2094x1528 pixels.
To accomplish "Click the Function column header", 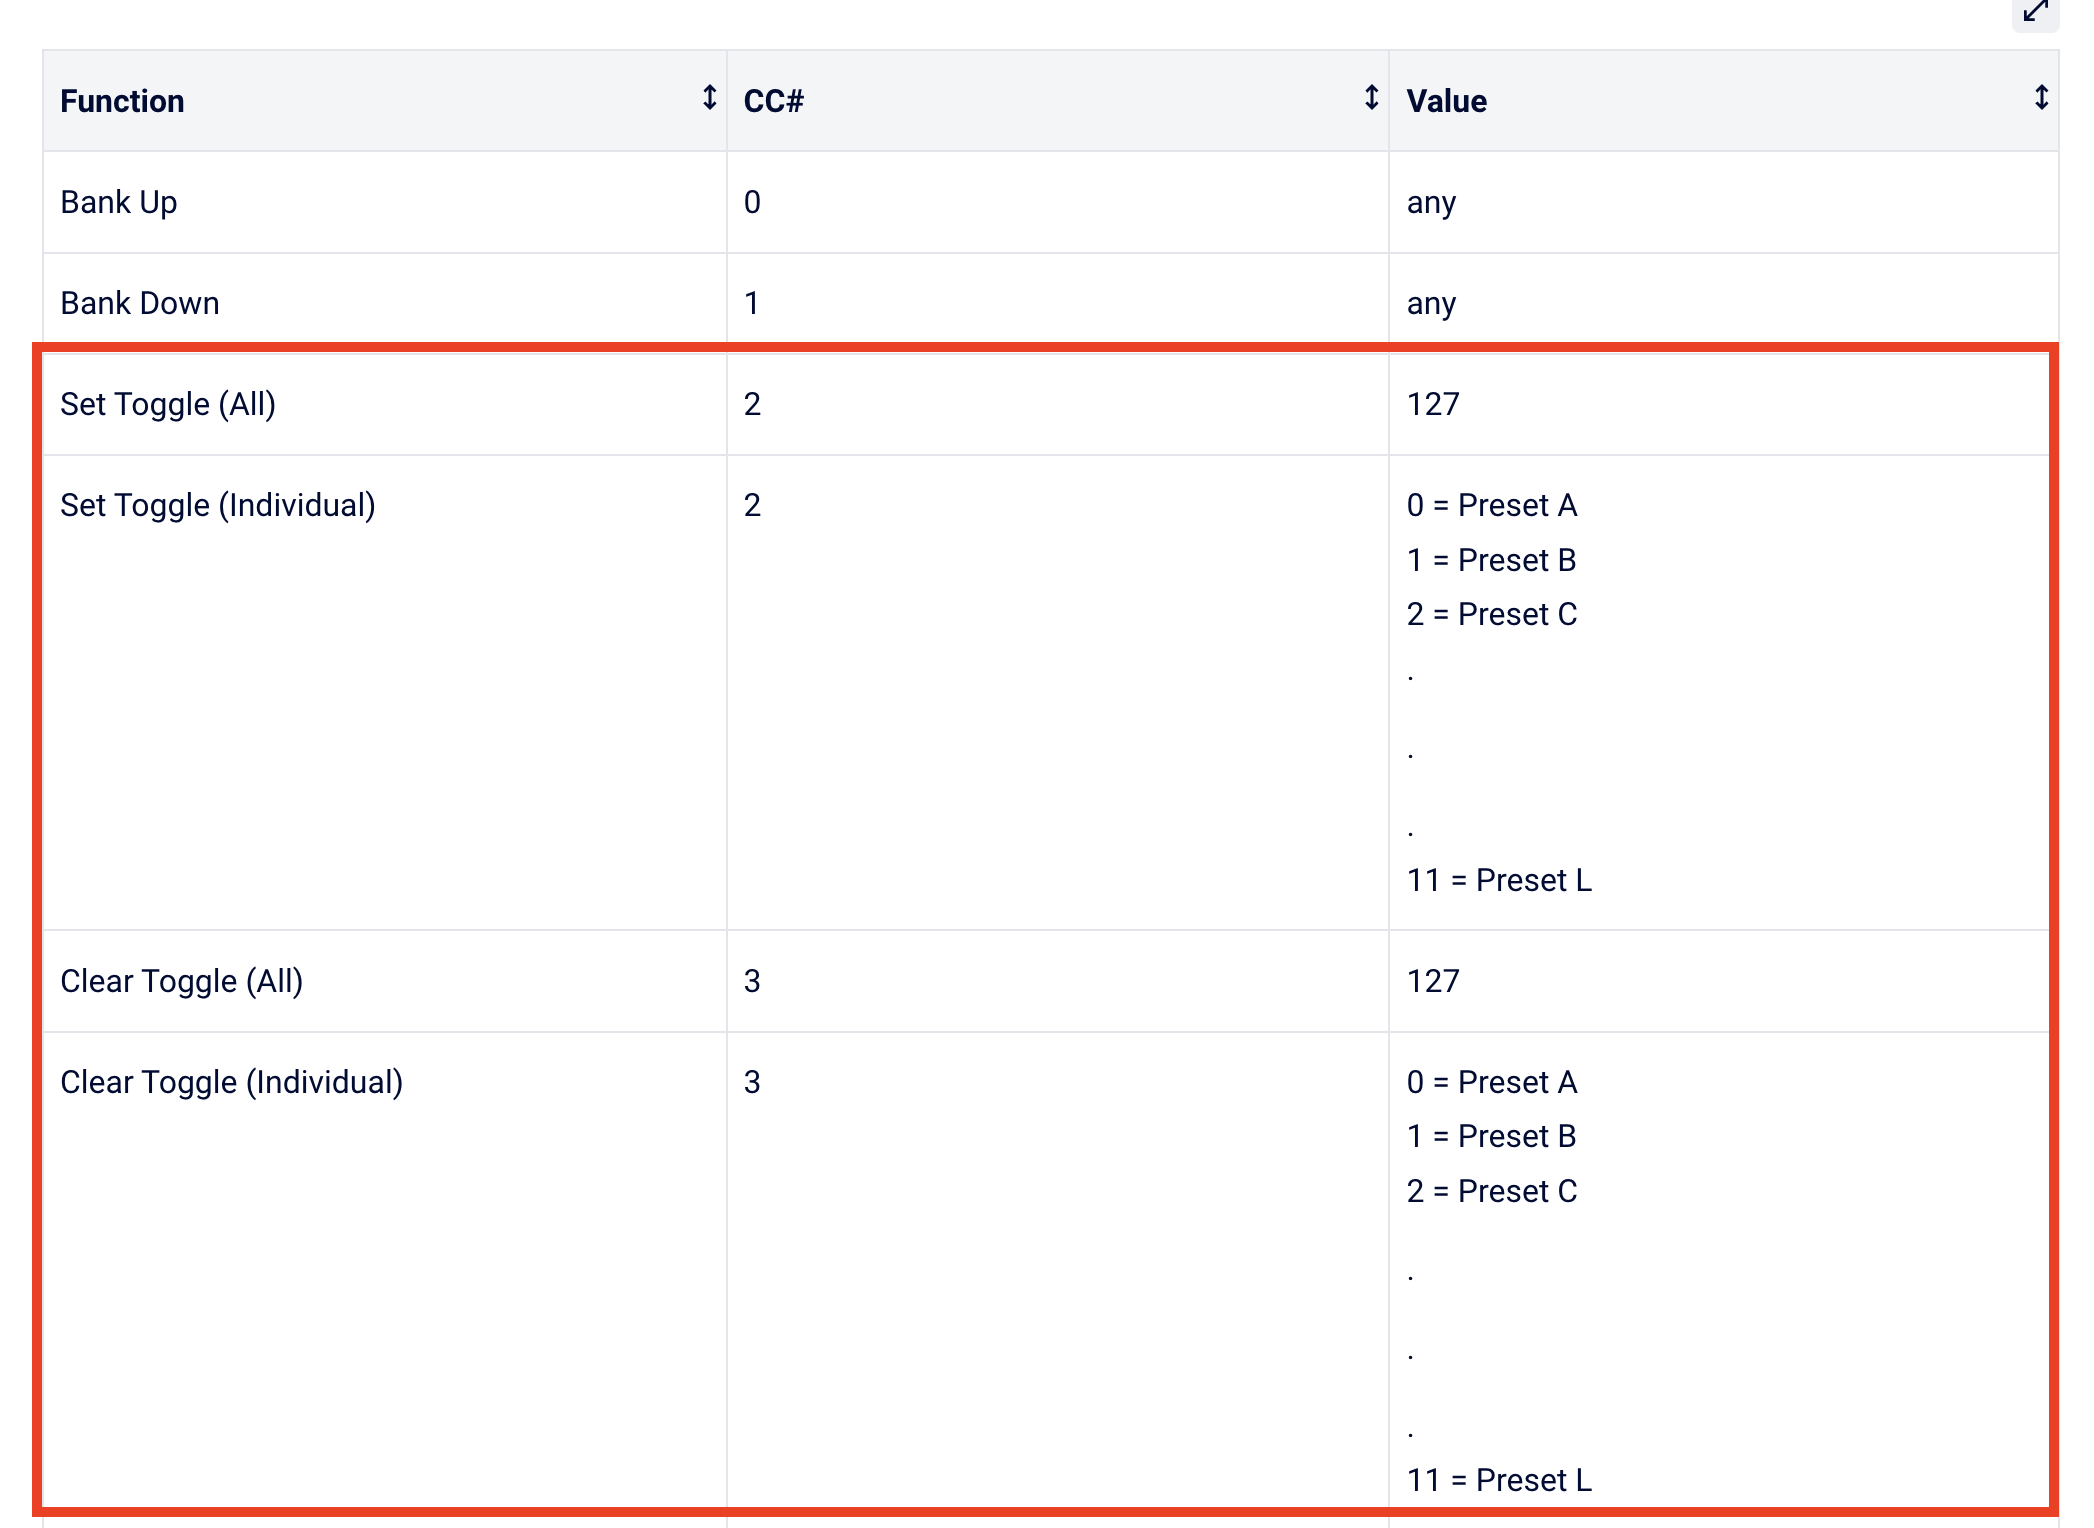I will click(x=122, y=101).
